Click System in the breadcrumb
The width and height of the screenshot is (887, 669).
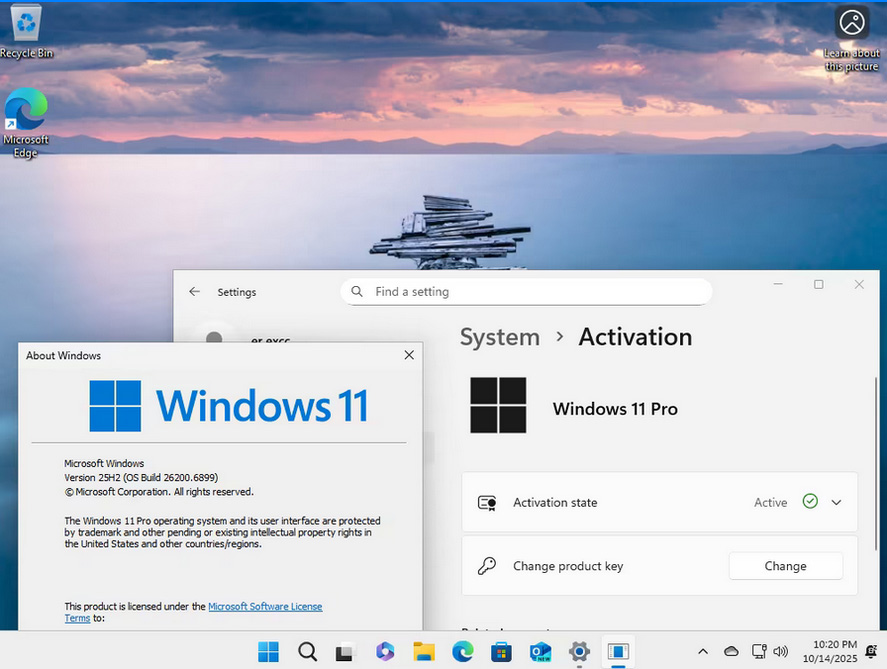tap(499, 337)
